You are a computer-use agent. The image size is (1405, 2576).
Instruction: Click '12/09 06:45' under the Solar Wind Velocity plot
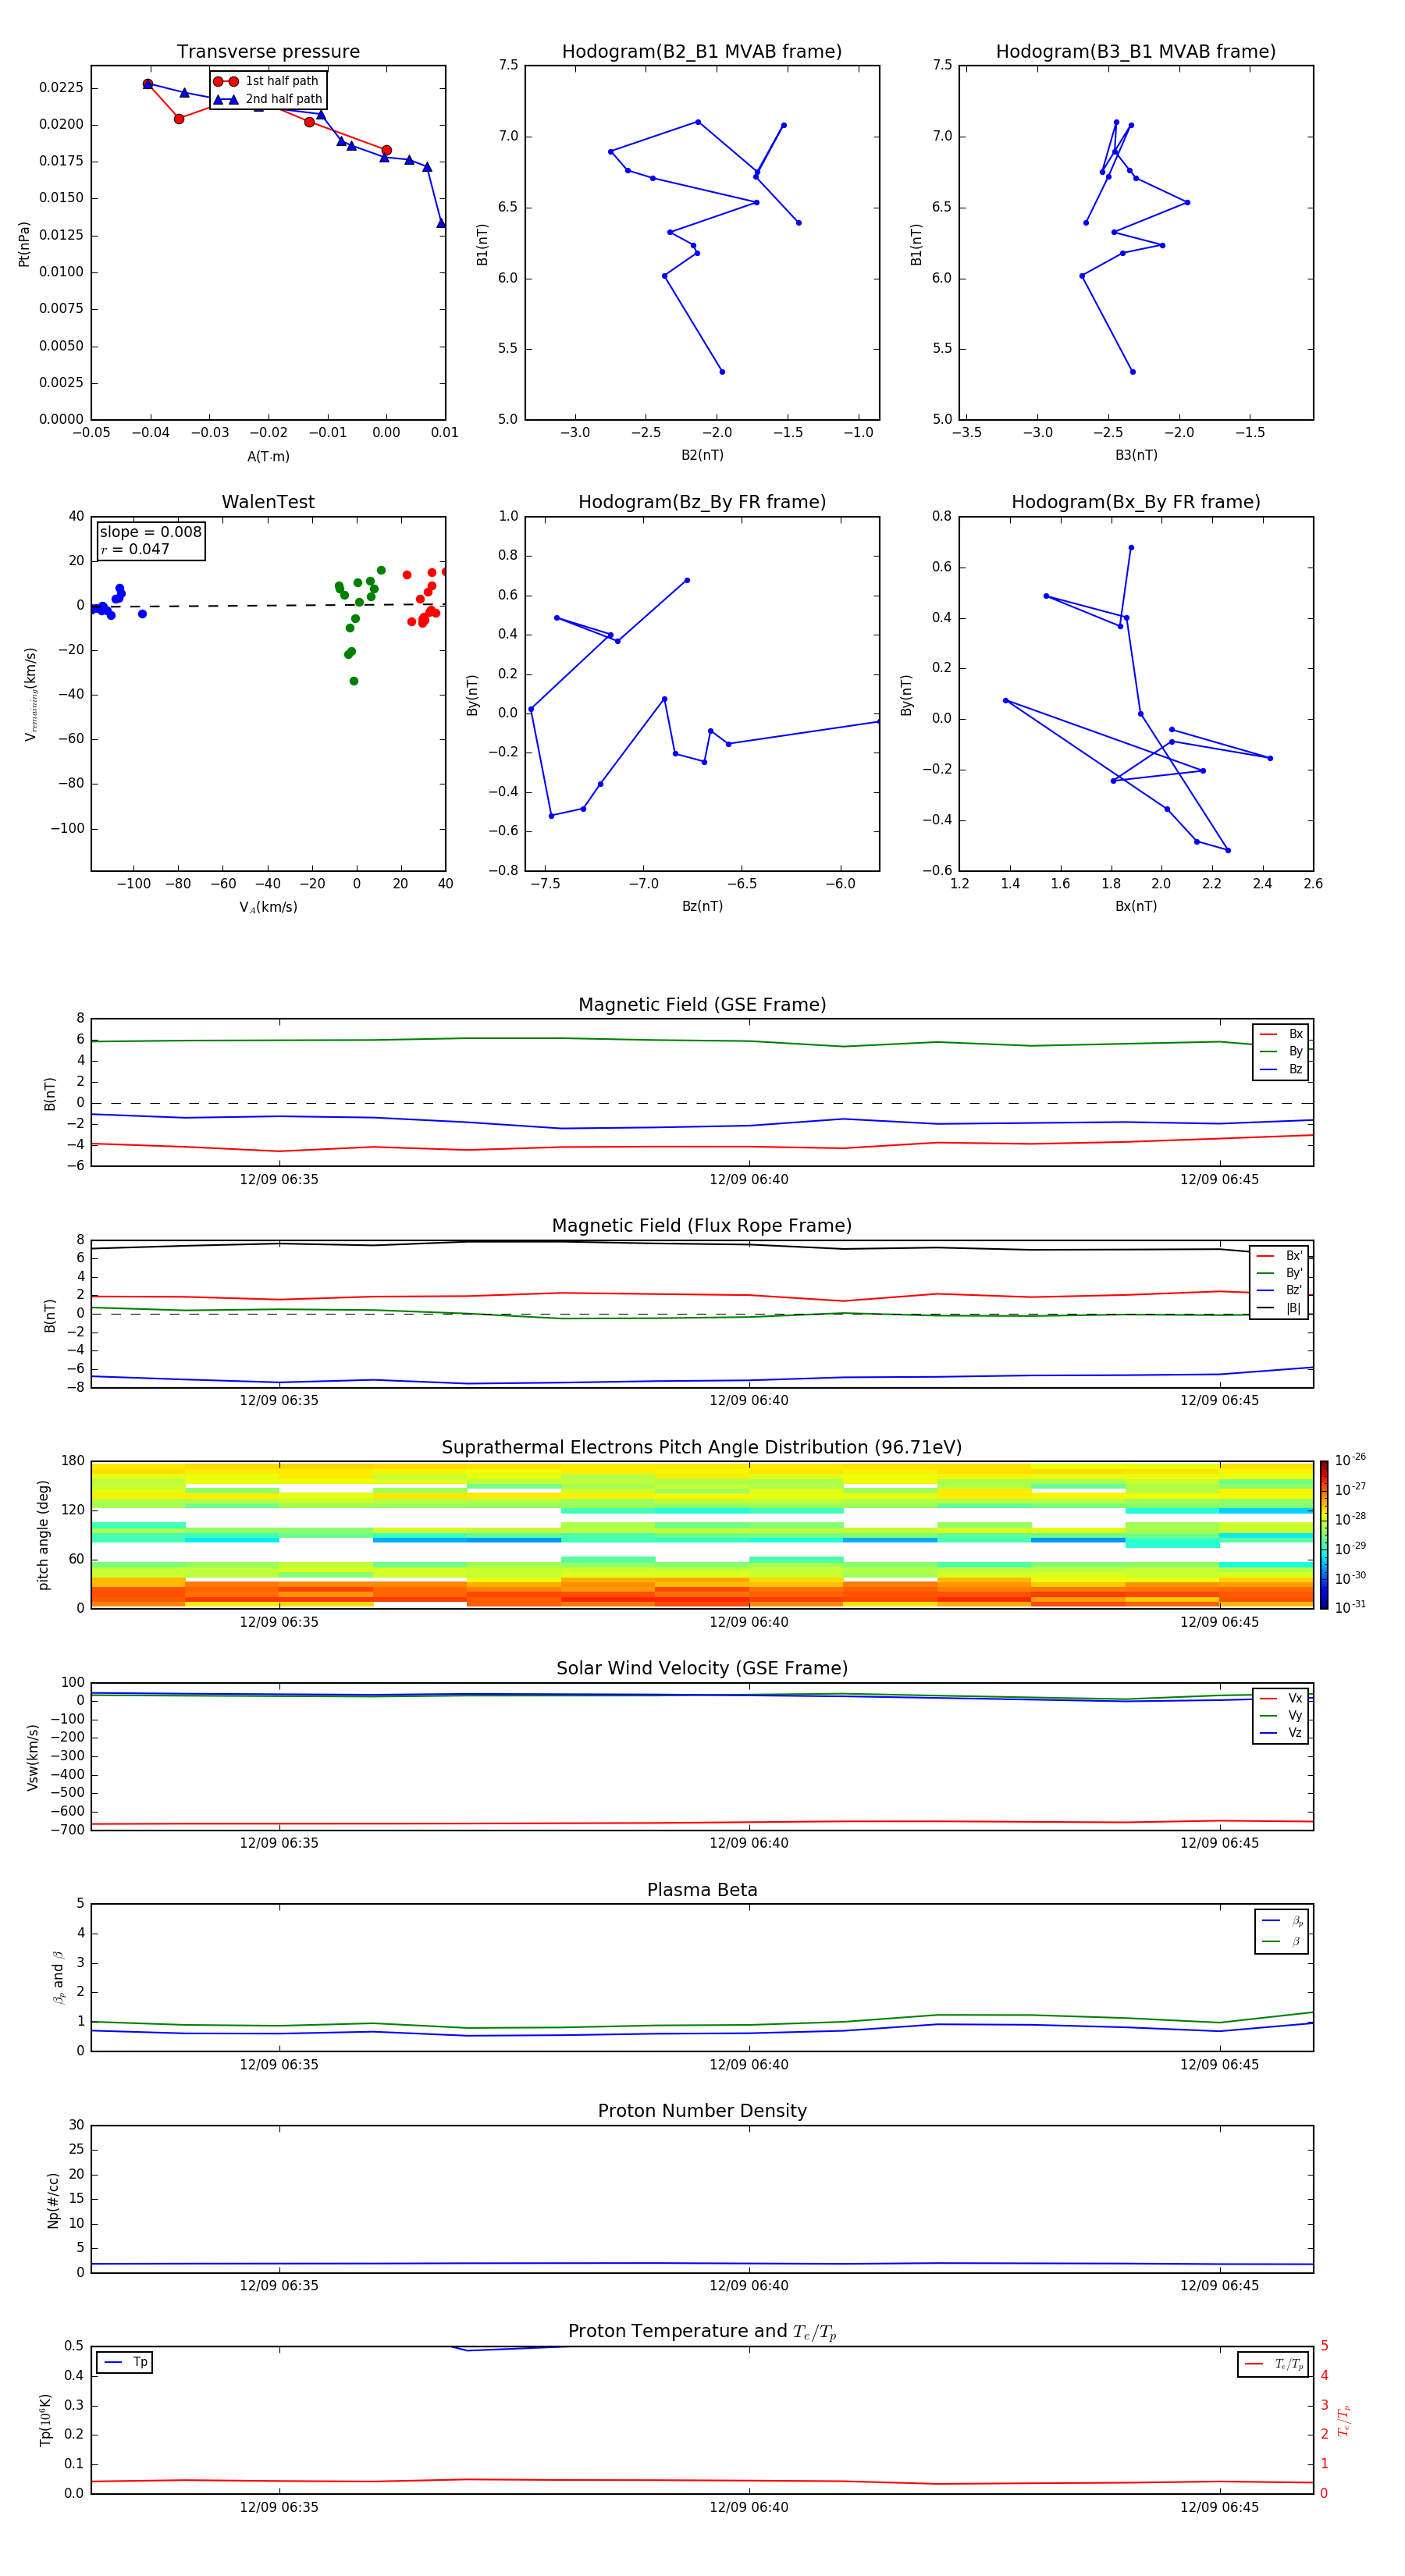coord(1219,1843)
